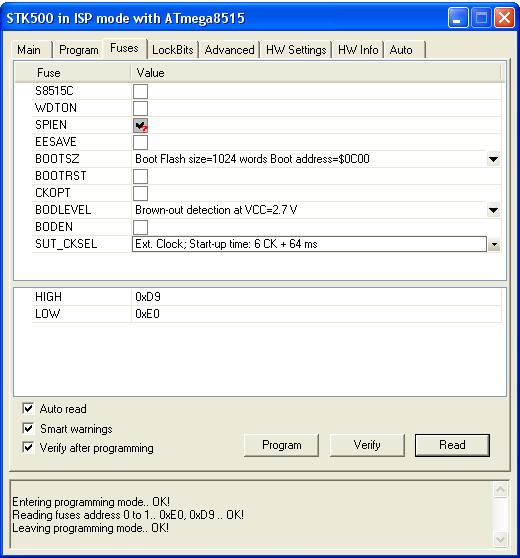520x558 pixels.
Task: Click the Program button
Action: [282, 445]
